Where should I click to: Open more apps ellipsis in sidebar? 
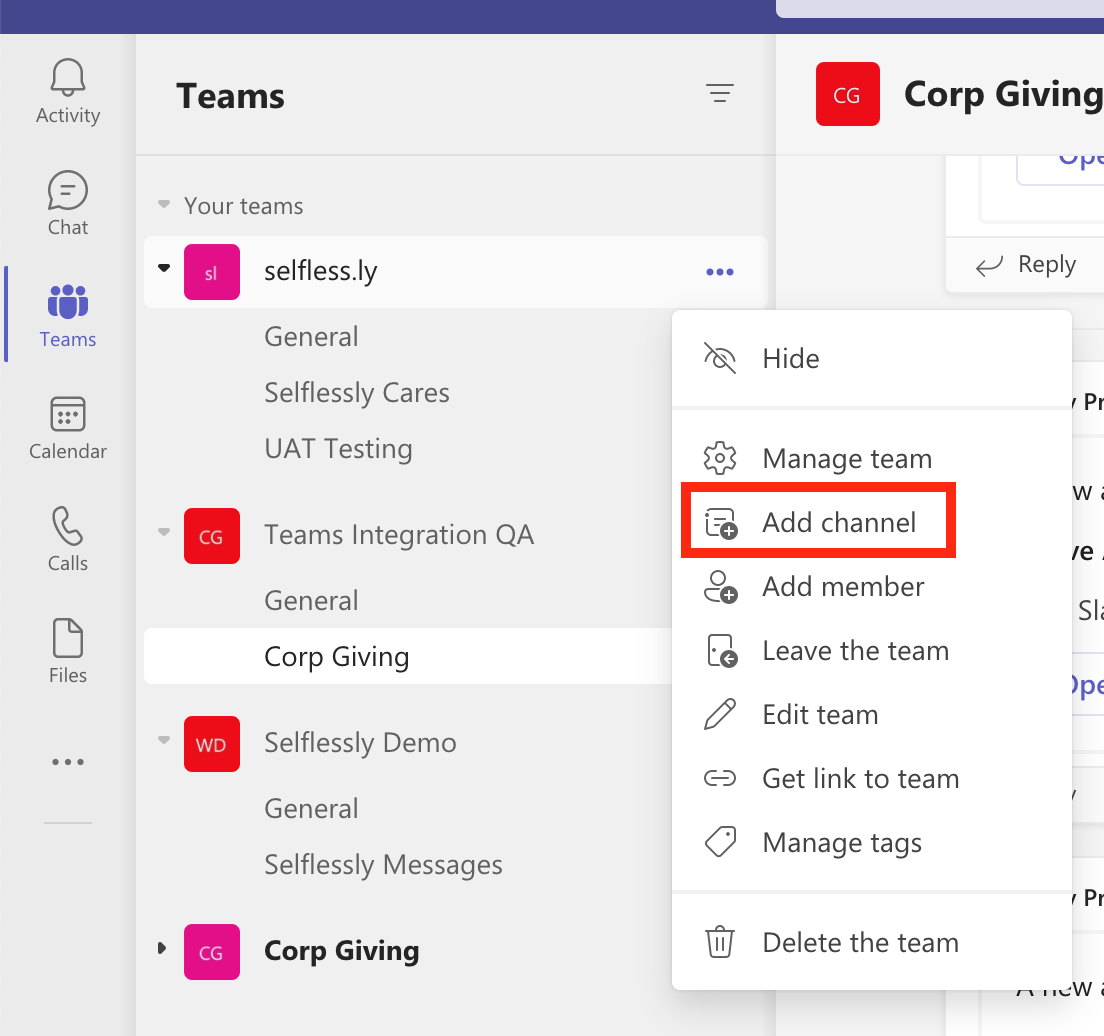pos(68,761)
